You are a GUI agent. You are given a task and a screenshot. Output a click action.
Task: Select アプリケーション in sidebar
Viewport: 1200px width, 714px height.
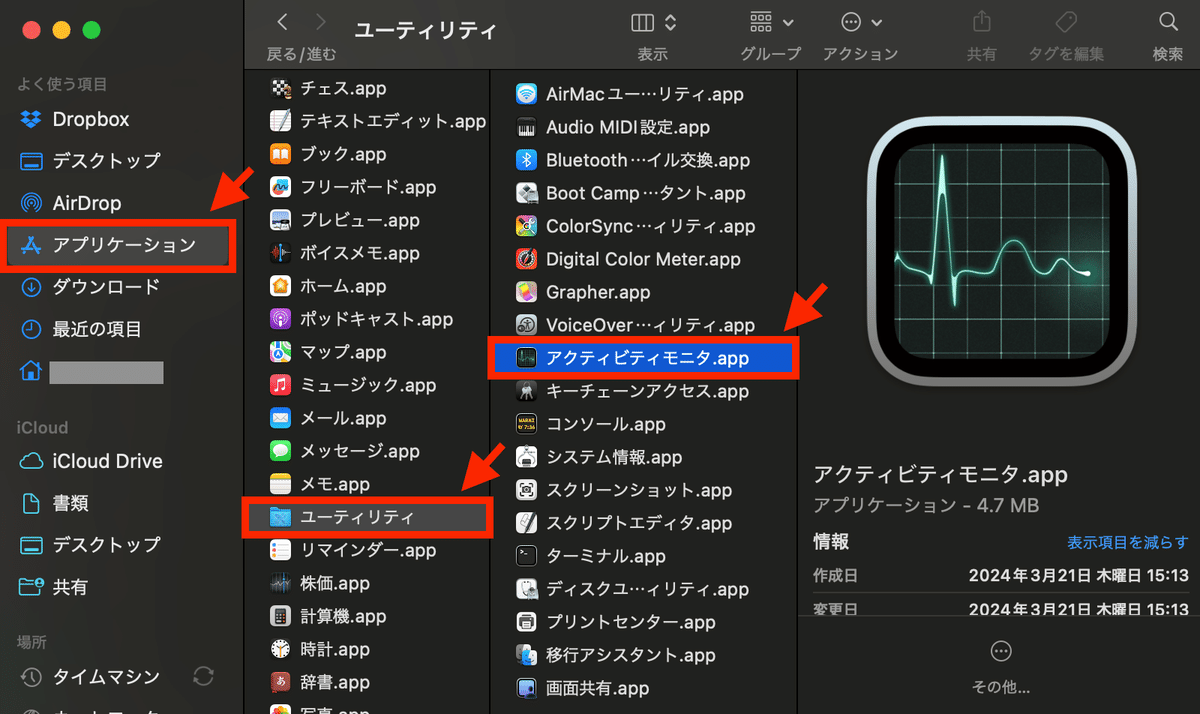pos(118,245)
